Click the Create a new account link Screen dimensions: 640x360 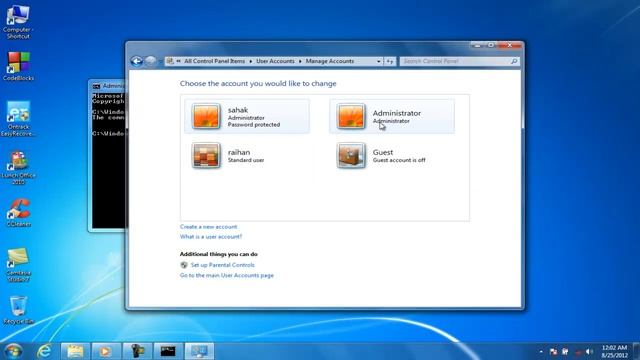pos(208,227)
